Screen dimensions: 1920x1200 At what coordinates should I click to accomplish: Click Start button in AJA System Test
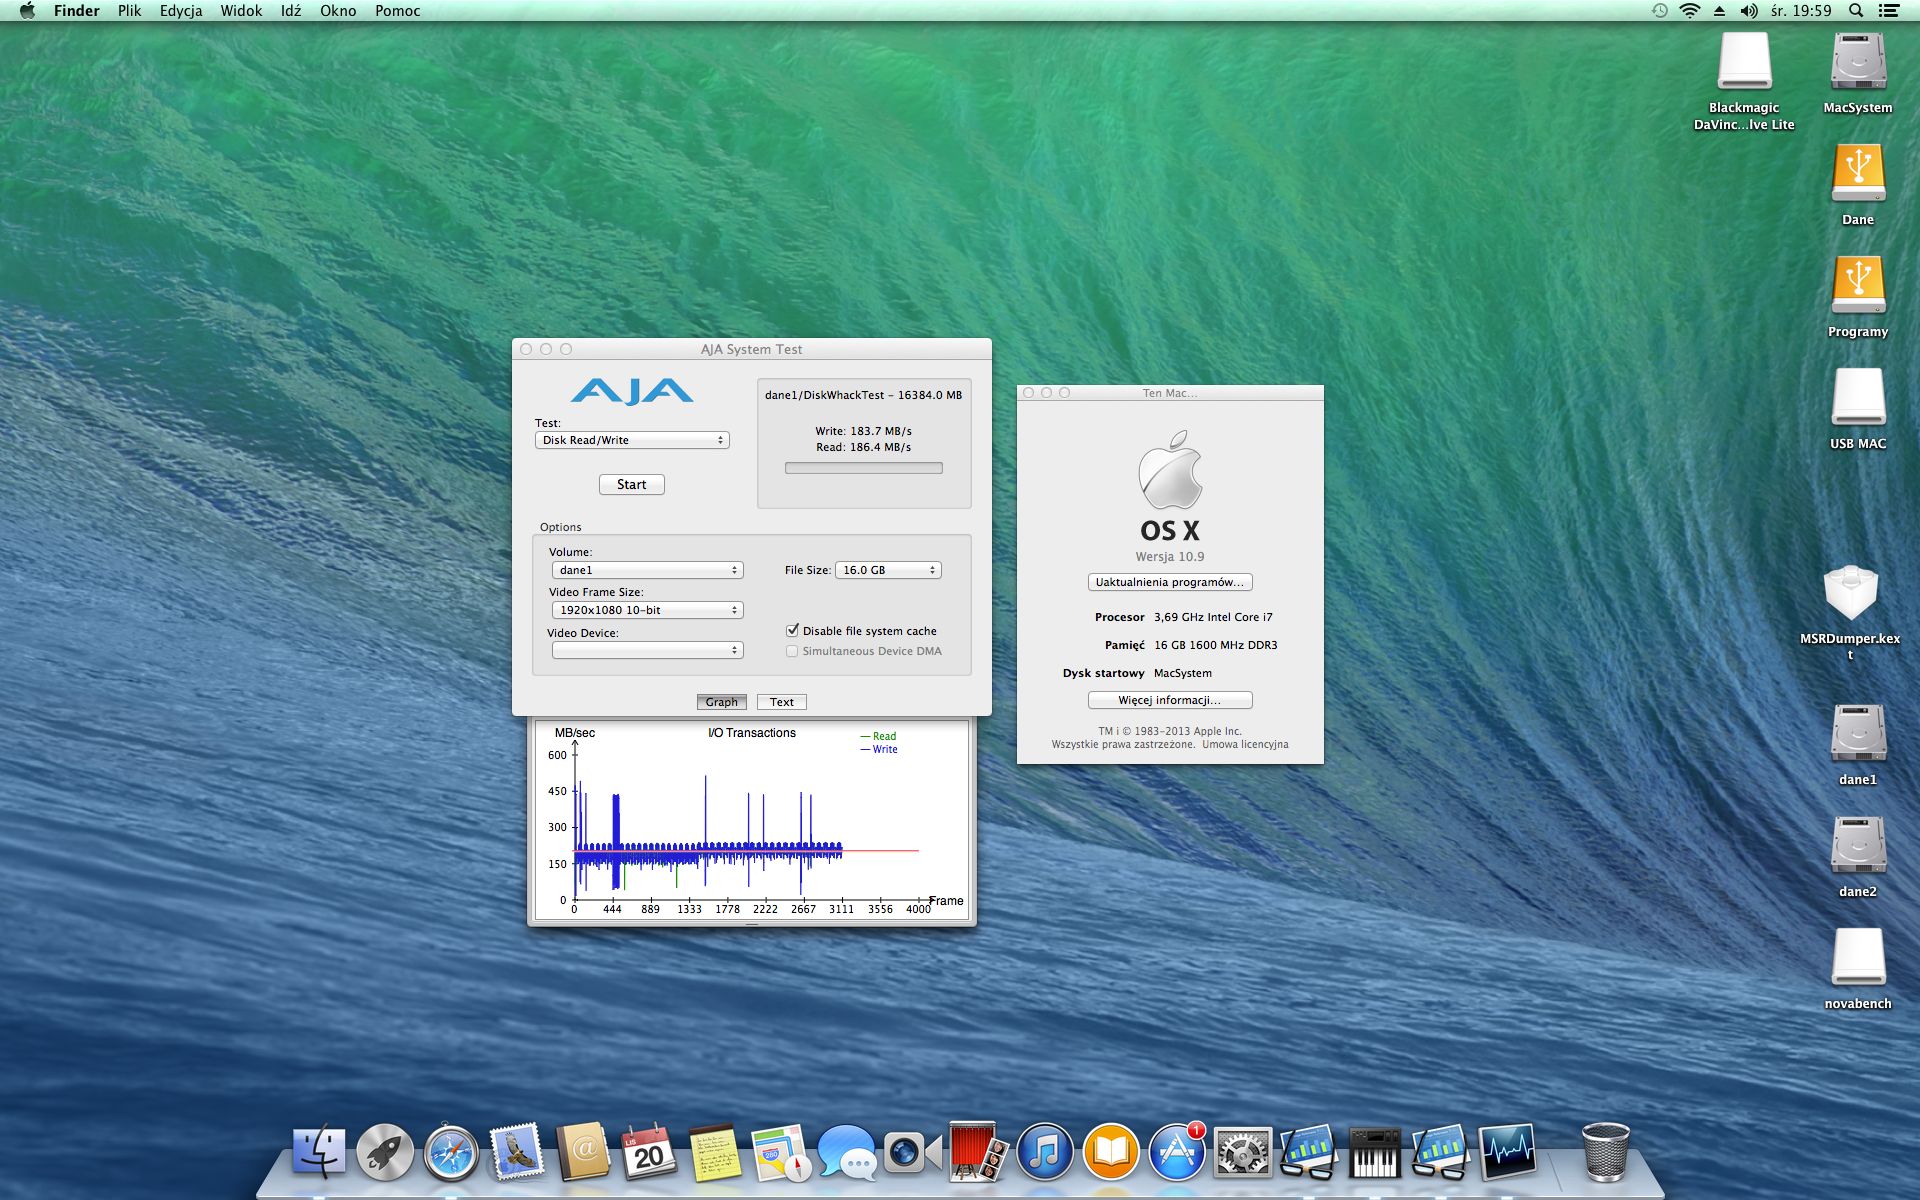coord(632,484)
